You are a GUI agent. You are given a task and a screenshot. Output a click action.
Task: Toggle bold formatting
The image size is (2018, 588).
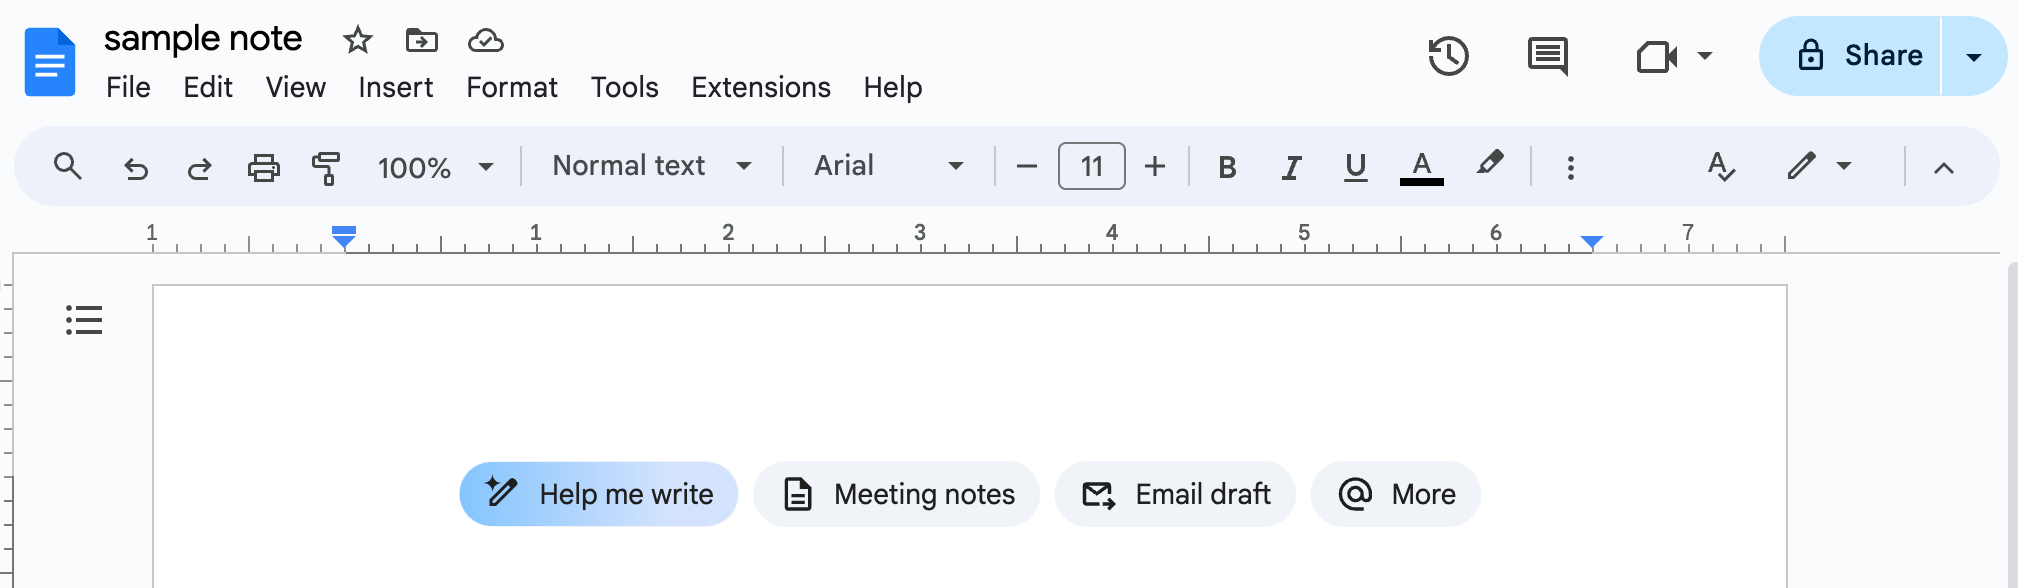tap(1227, 167)
